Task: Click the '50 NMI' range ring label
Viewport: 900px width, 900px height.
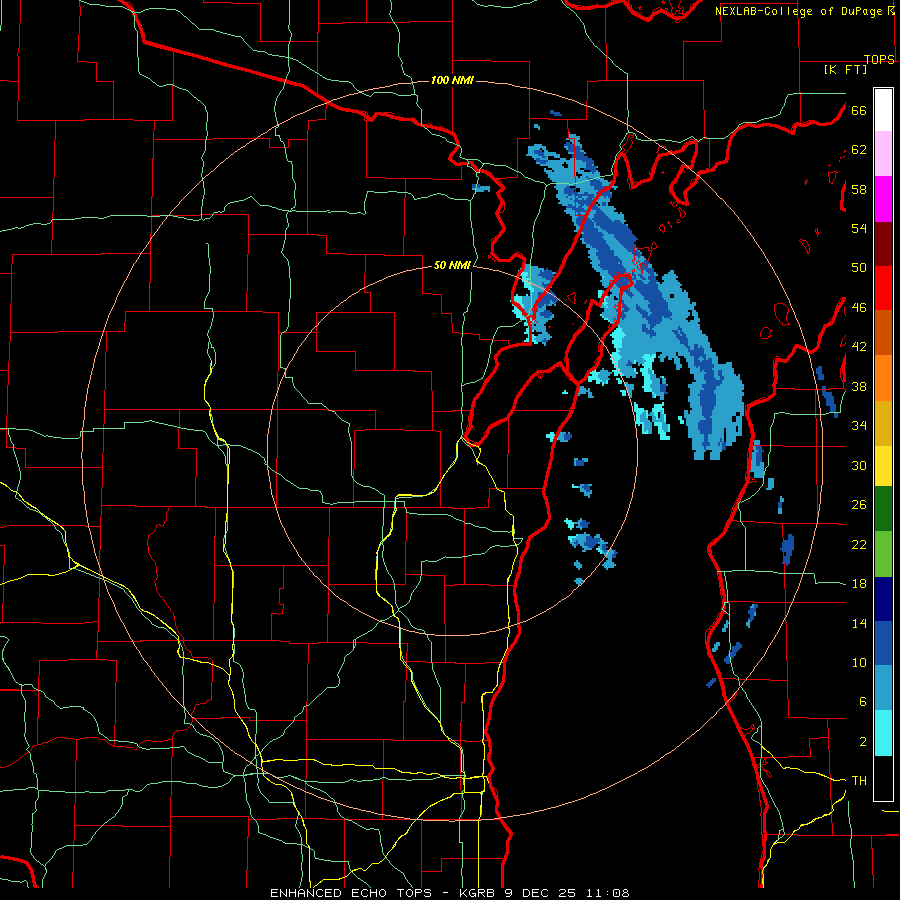Action: point(452,265)
